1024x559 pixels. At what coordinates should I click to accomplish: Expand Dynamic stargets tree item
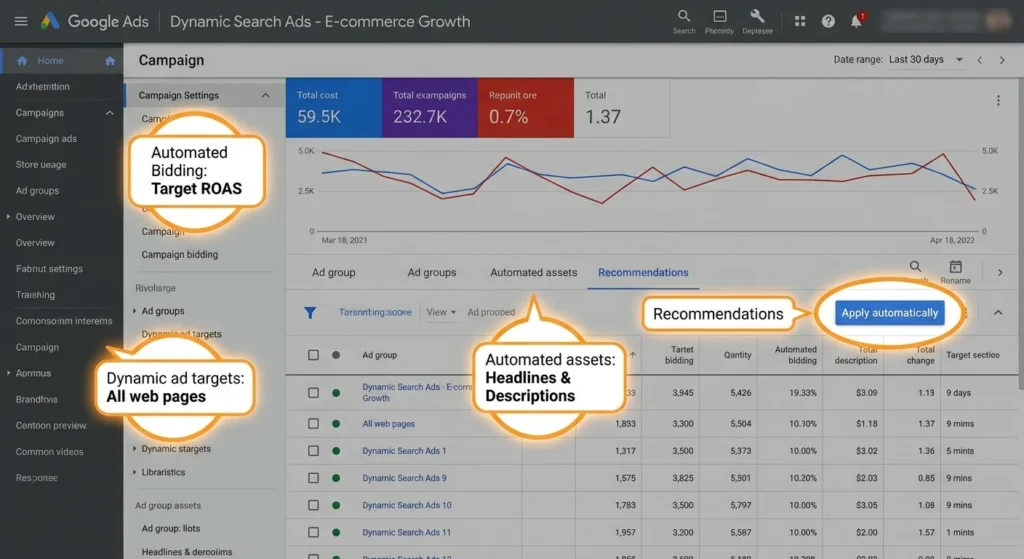[x=135, y=449]
